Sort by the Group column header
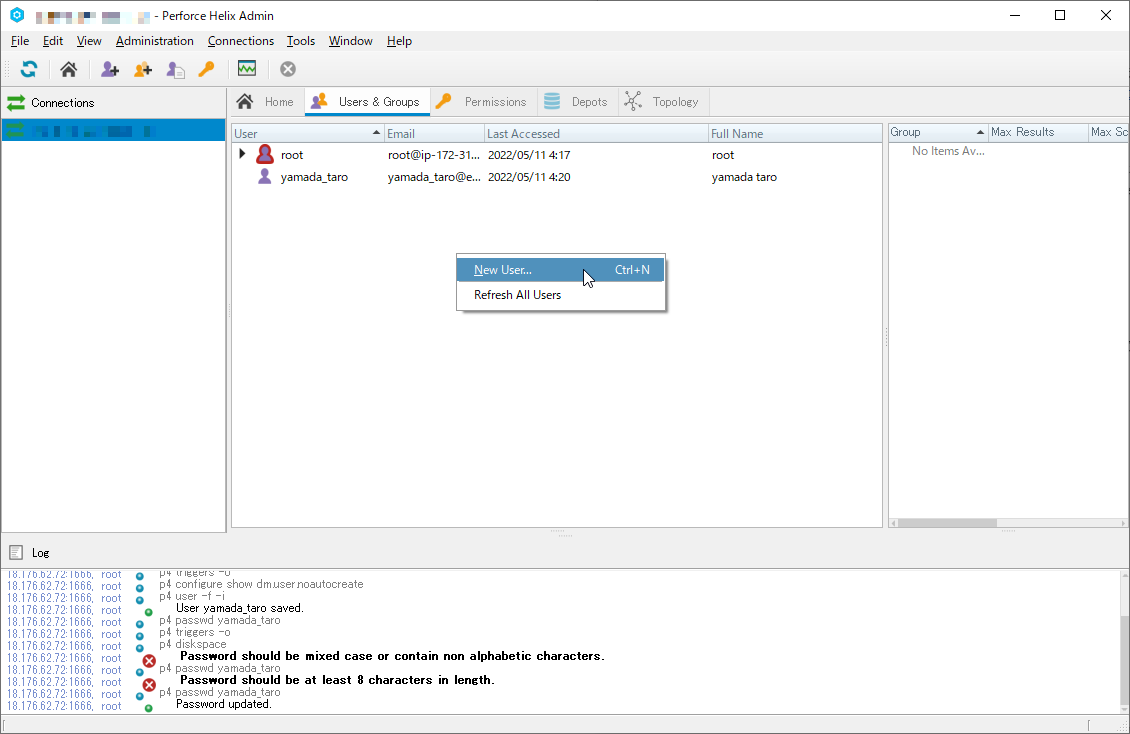Screen dimensions: 1130x734 (x=930, y=131)
